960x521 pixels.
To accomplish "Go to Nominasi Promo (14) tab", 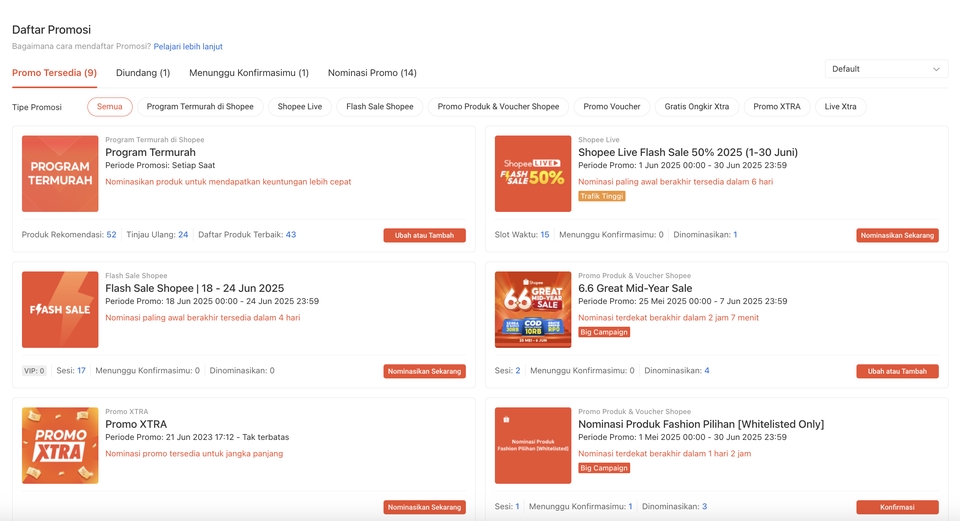I will 372,72.
